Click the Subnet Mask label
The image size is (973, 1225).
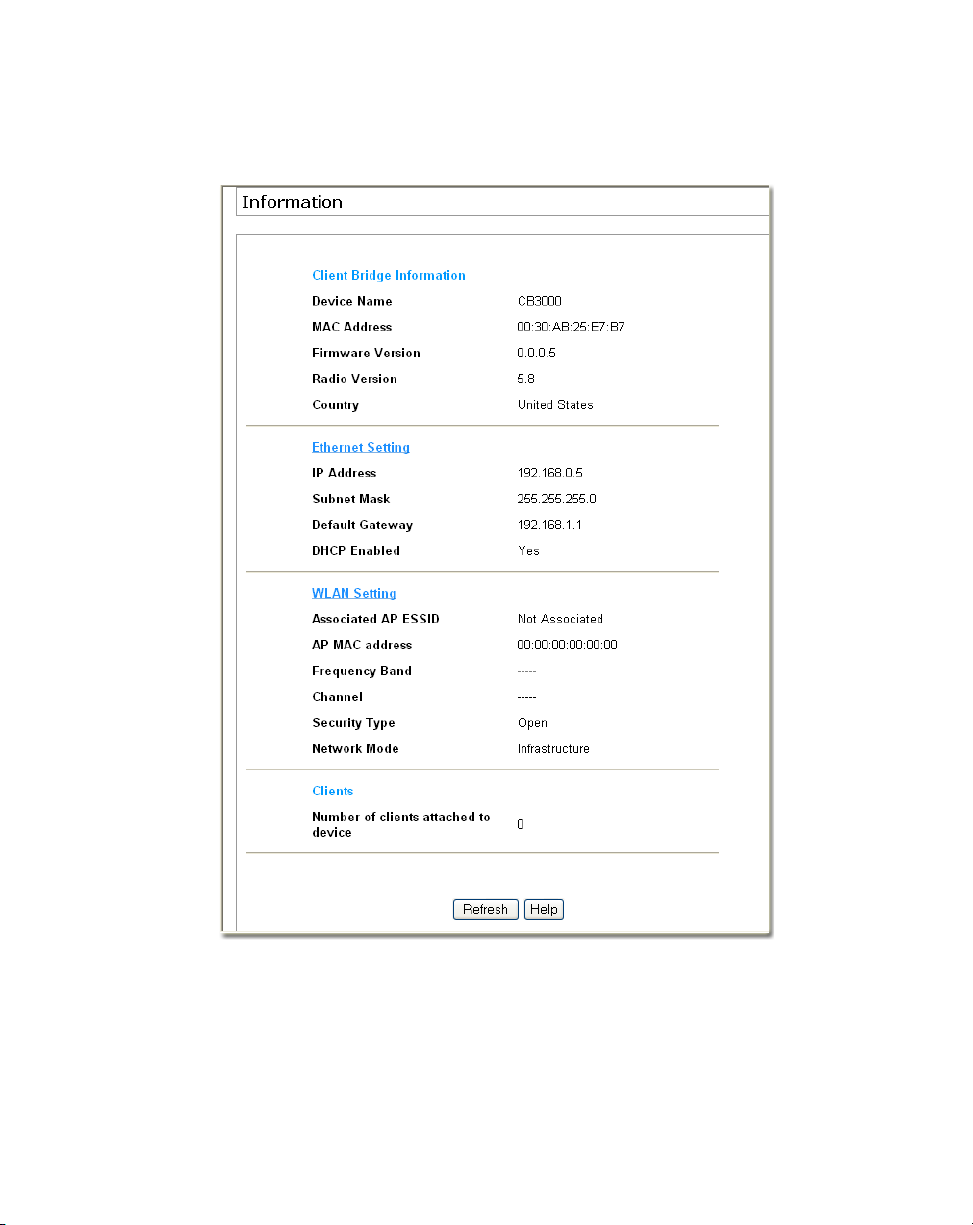[351, 499]
